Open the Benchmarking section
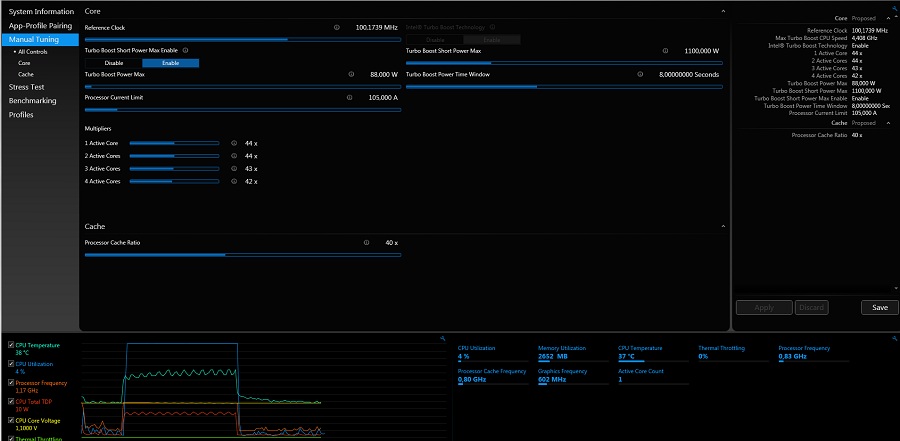Image resolution: width=900 pixels, height=441 pixels. coord(32,101)
